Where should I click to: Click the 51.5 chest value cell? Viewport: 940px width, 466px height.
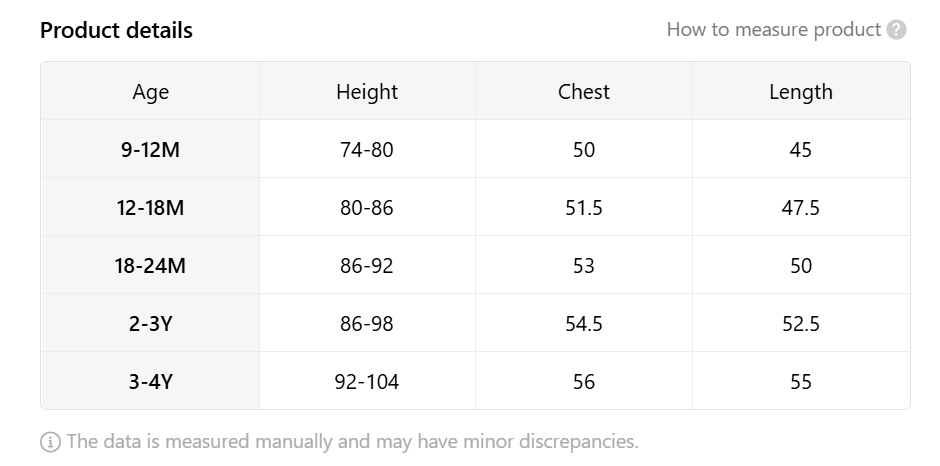coord(584,208)
